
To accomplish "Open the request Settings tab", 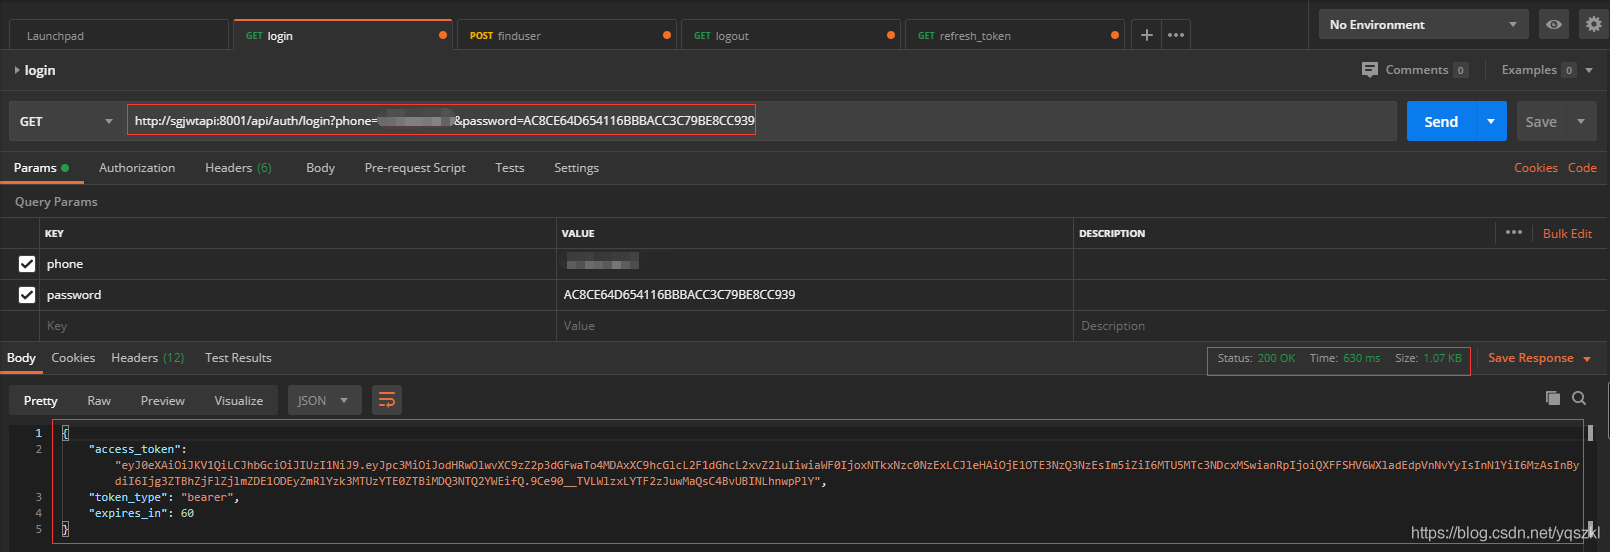I will (x=576, y=168).
